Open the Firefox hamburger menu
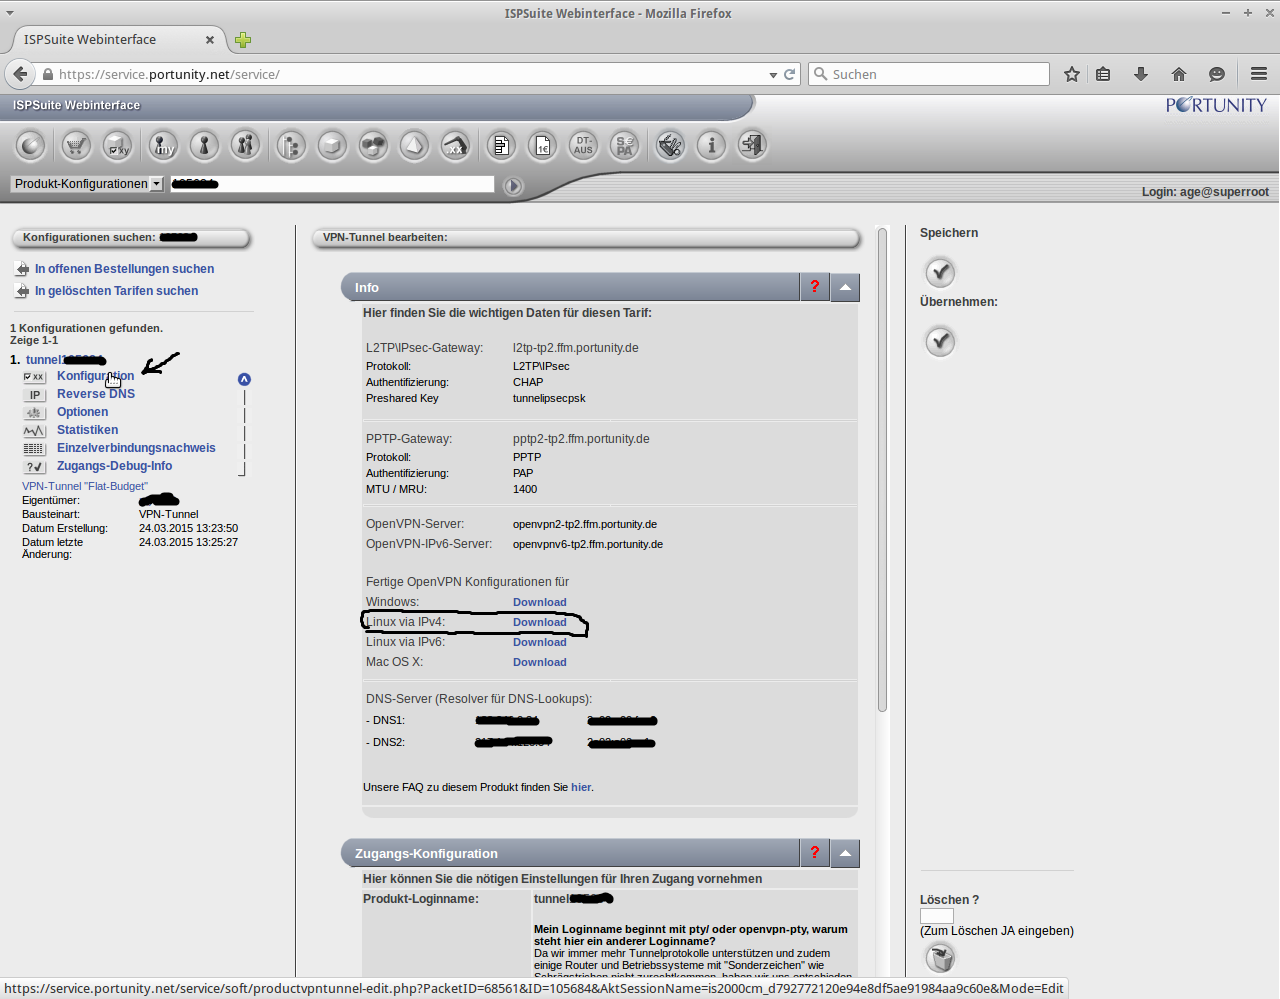Screen dimensions: 1280x999 click(1259, 74)
